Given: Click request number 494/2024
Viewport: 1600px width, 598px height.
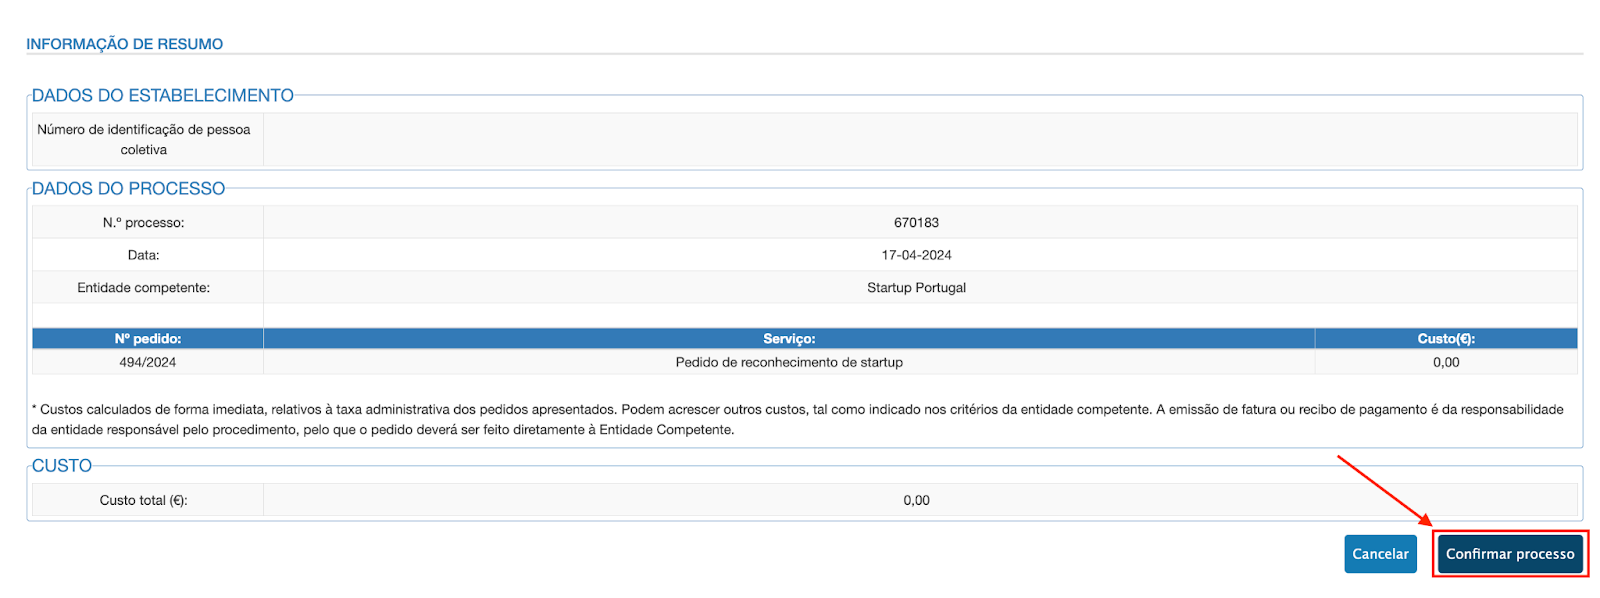Looking at the screenshot, I should (x=148, y=362).
